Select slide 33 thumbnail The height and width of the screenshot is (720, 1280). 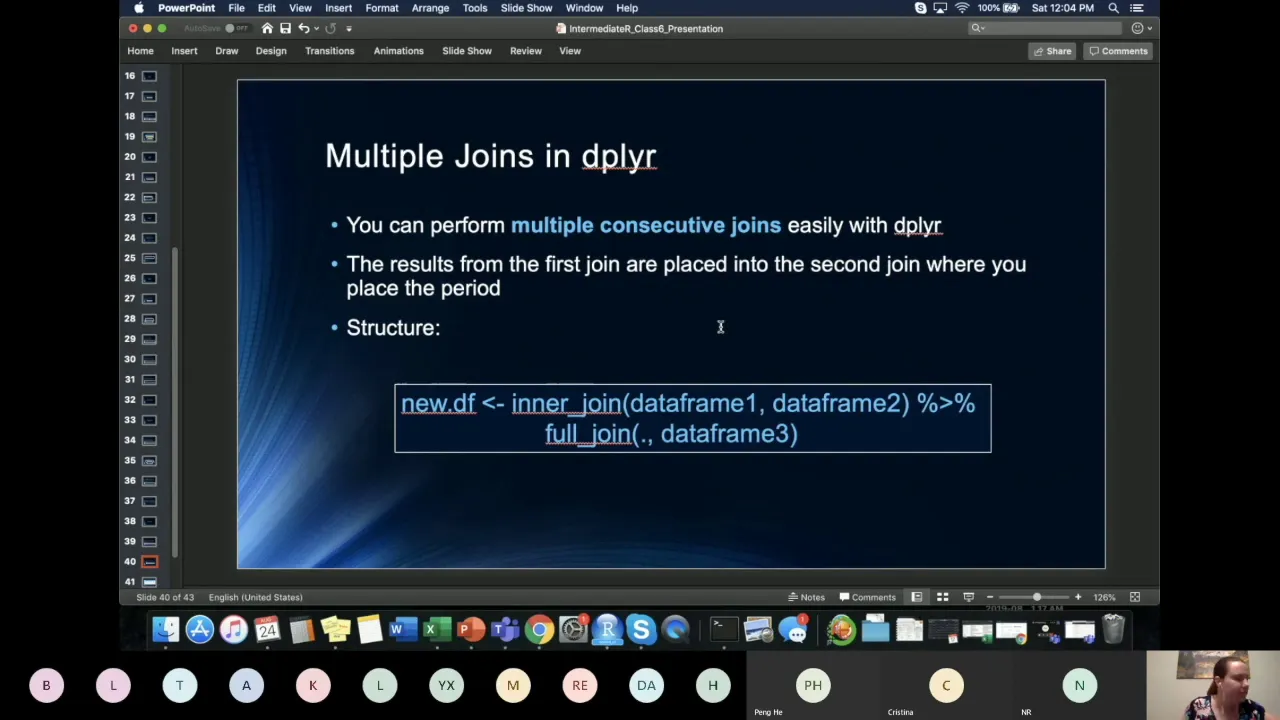tap(149, 420)
